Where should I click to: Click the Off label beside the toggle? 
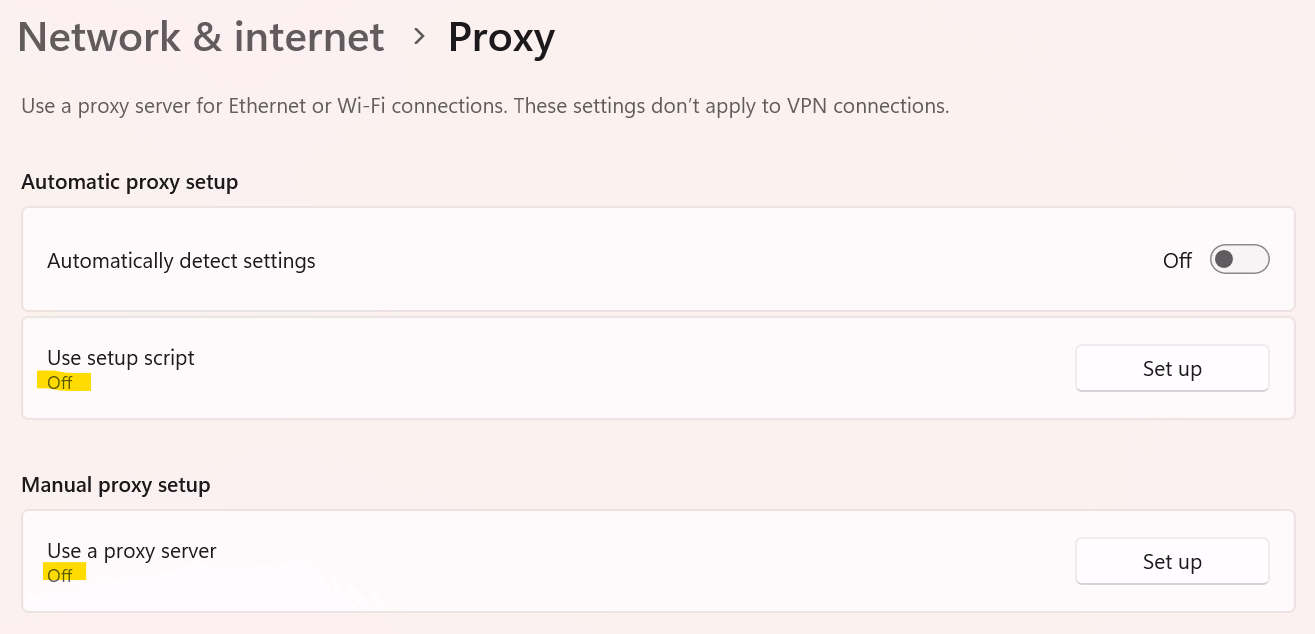[x=1177, y=261]
